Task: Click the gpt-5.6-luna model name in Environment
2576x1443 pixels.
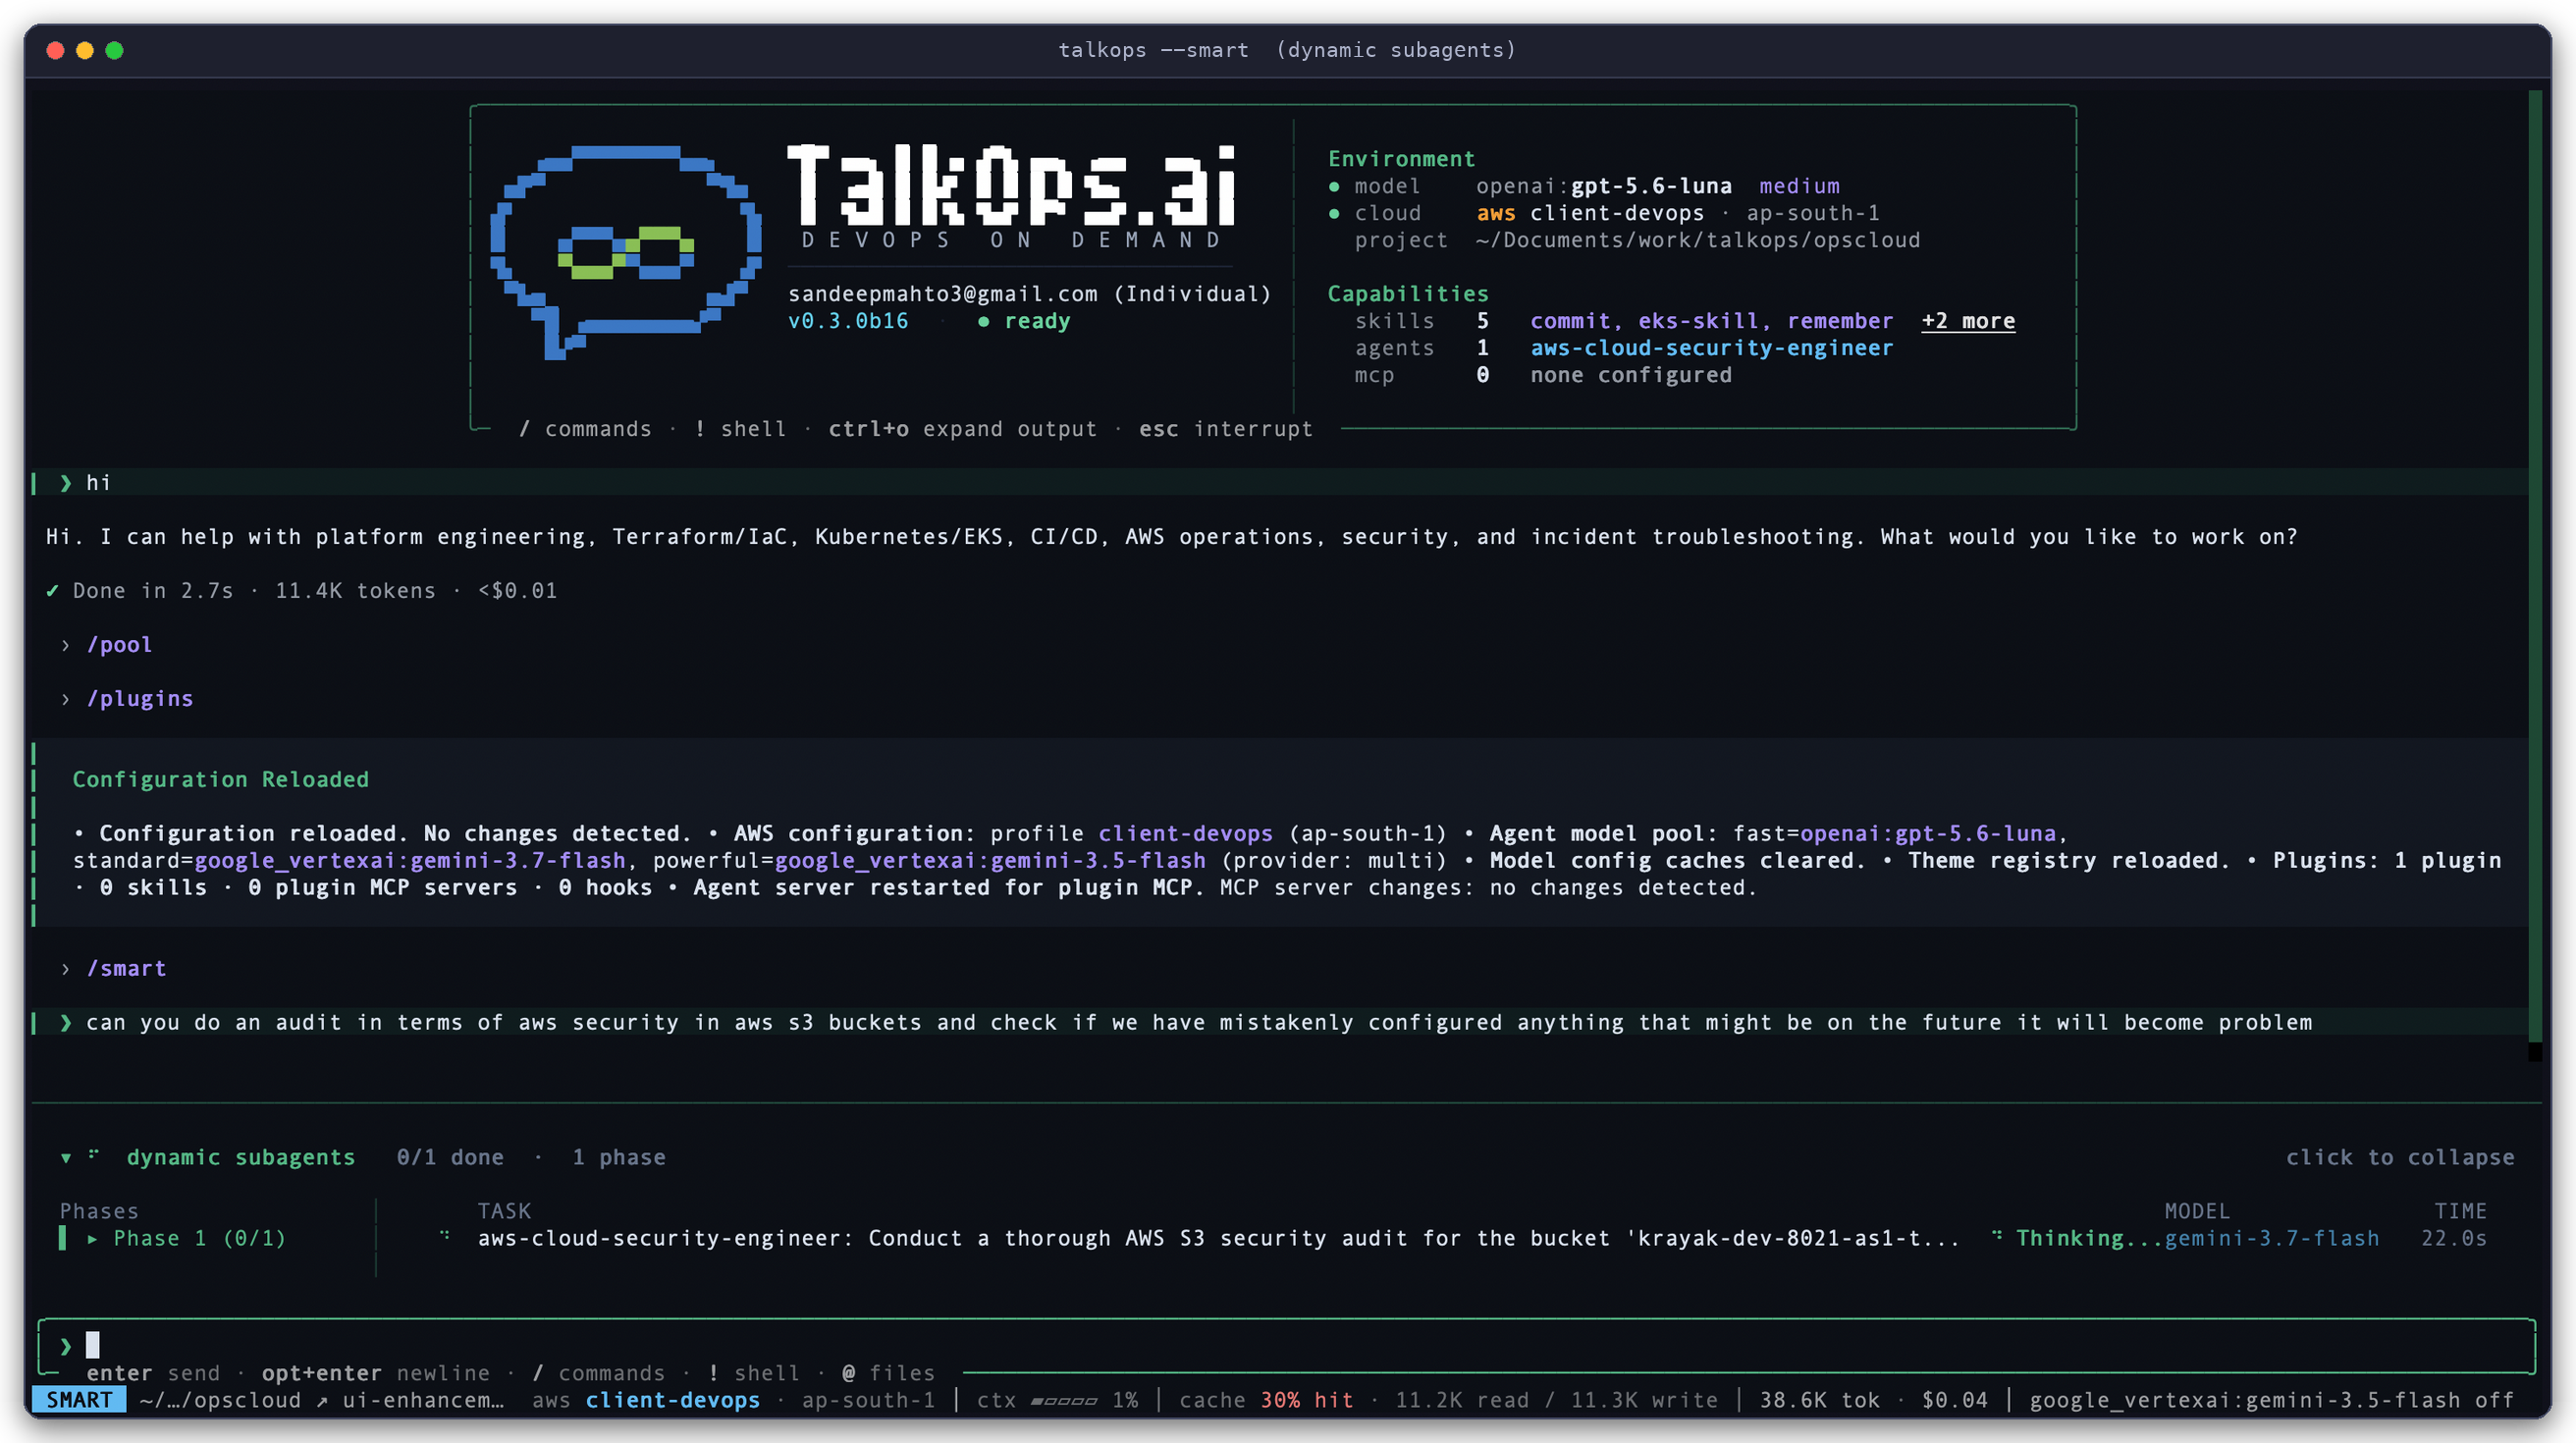Action: [1651, 186]
